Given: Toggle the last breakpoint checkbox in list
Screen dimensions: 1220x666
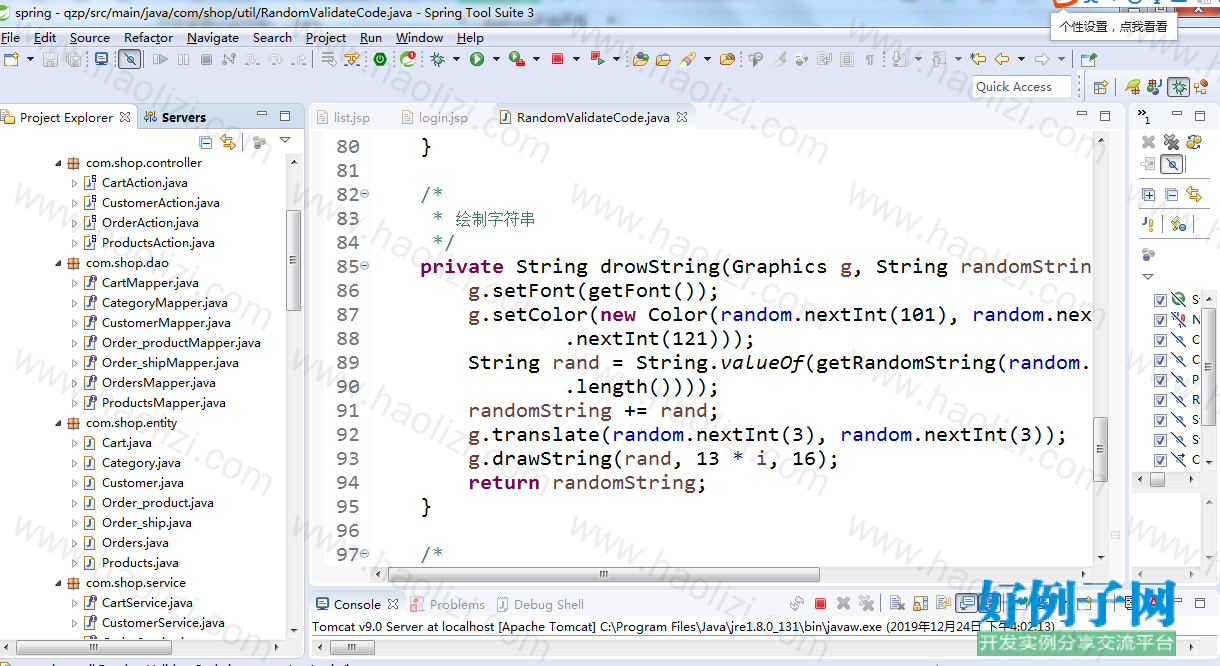Looking at the screenshot, I should pyautogui.click(x=1160, y=460).
